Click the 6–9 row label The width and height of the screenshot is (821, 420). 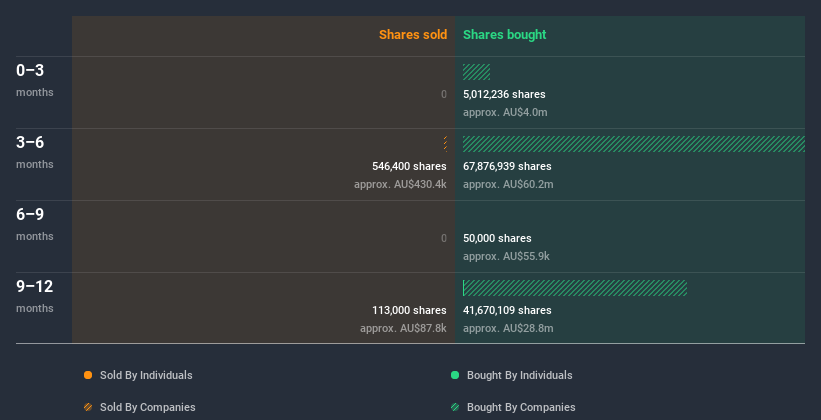tap(30, 214)
